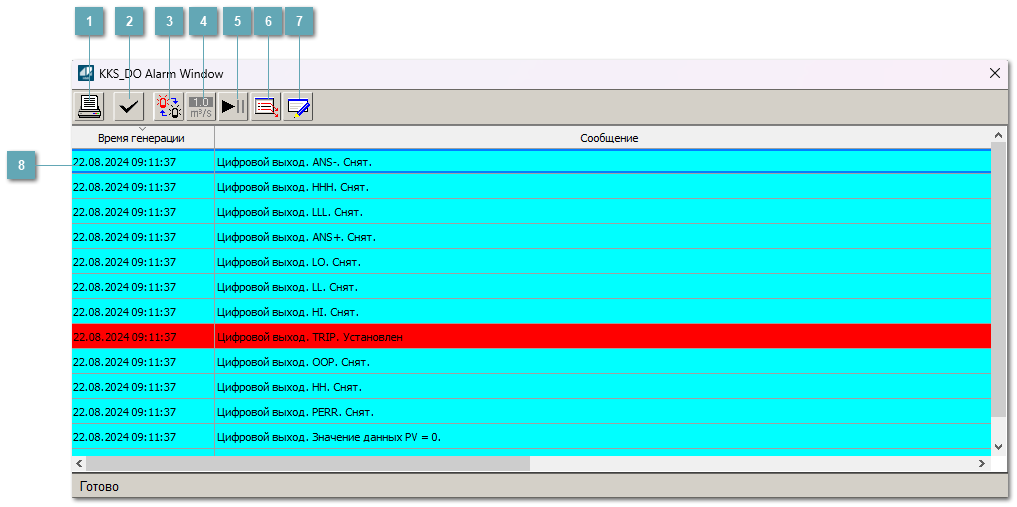
Task: Acknowledge alarms with the checkmark button
Action: pyautogui.click(x=129, y=106)
